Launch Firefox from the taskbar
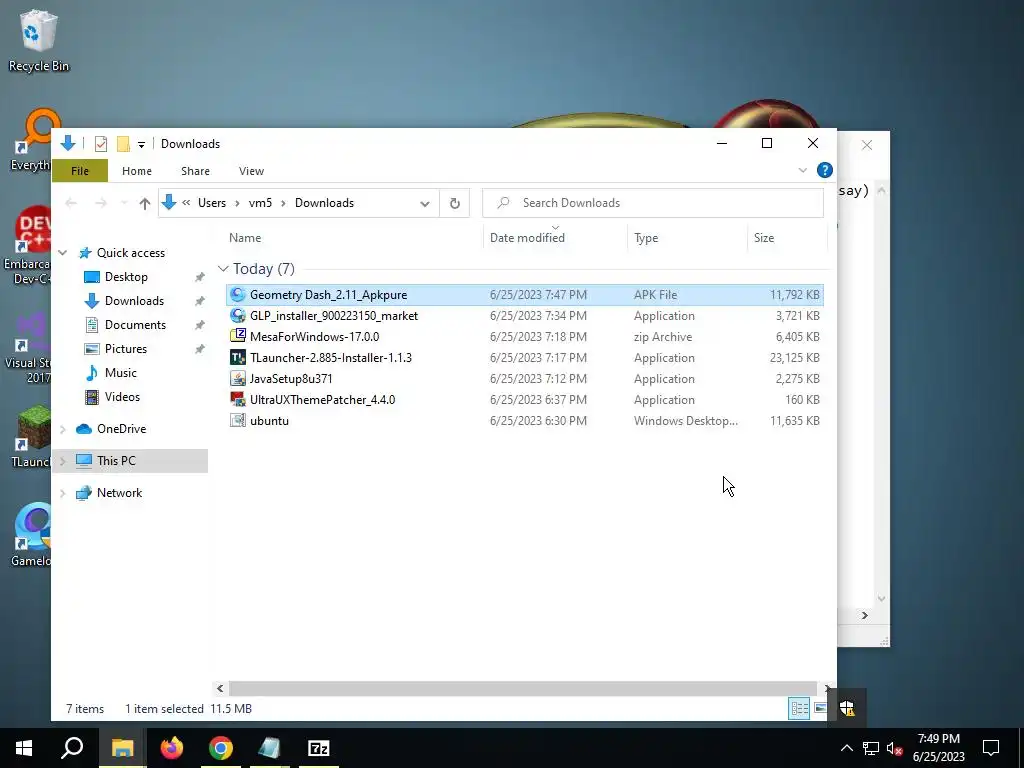Screen dimensions: 1024x768 pyautogui.click(x=172, y=748)
